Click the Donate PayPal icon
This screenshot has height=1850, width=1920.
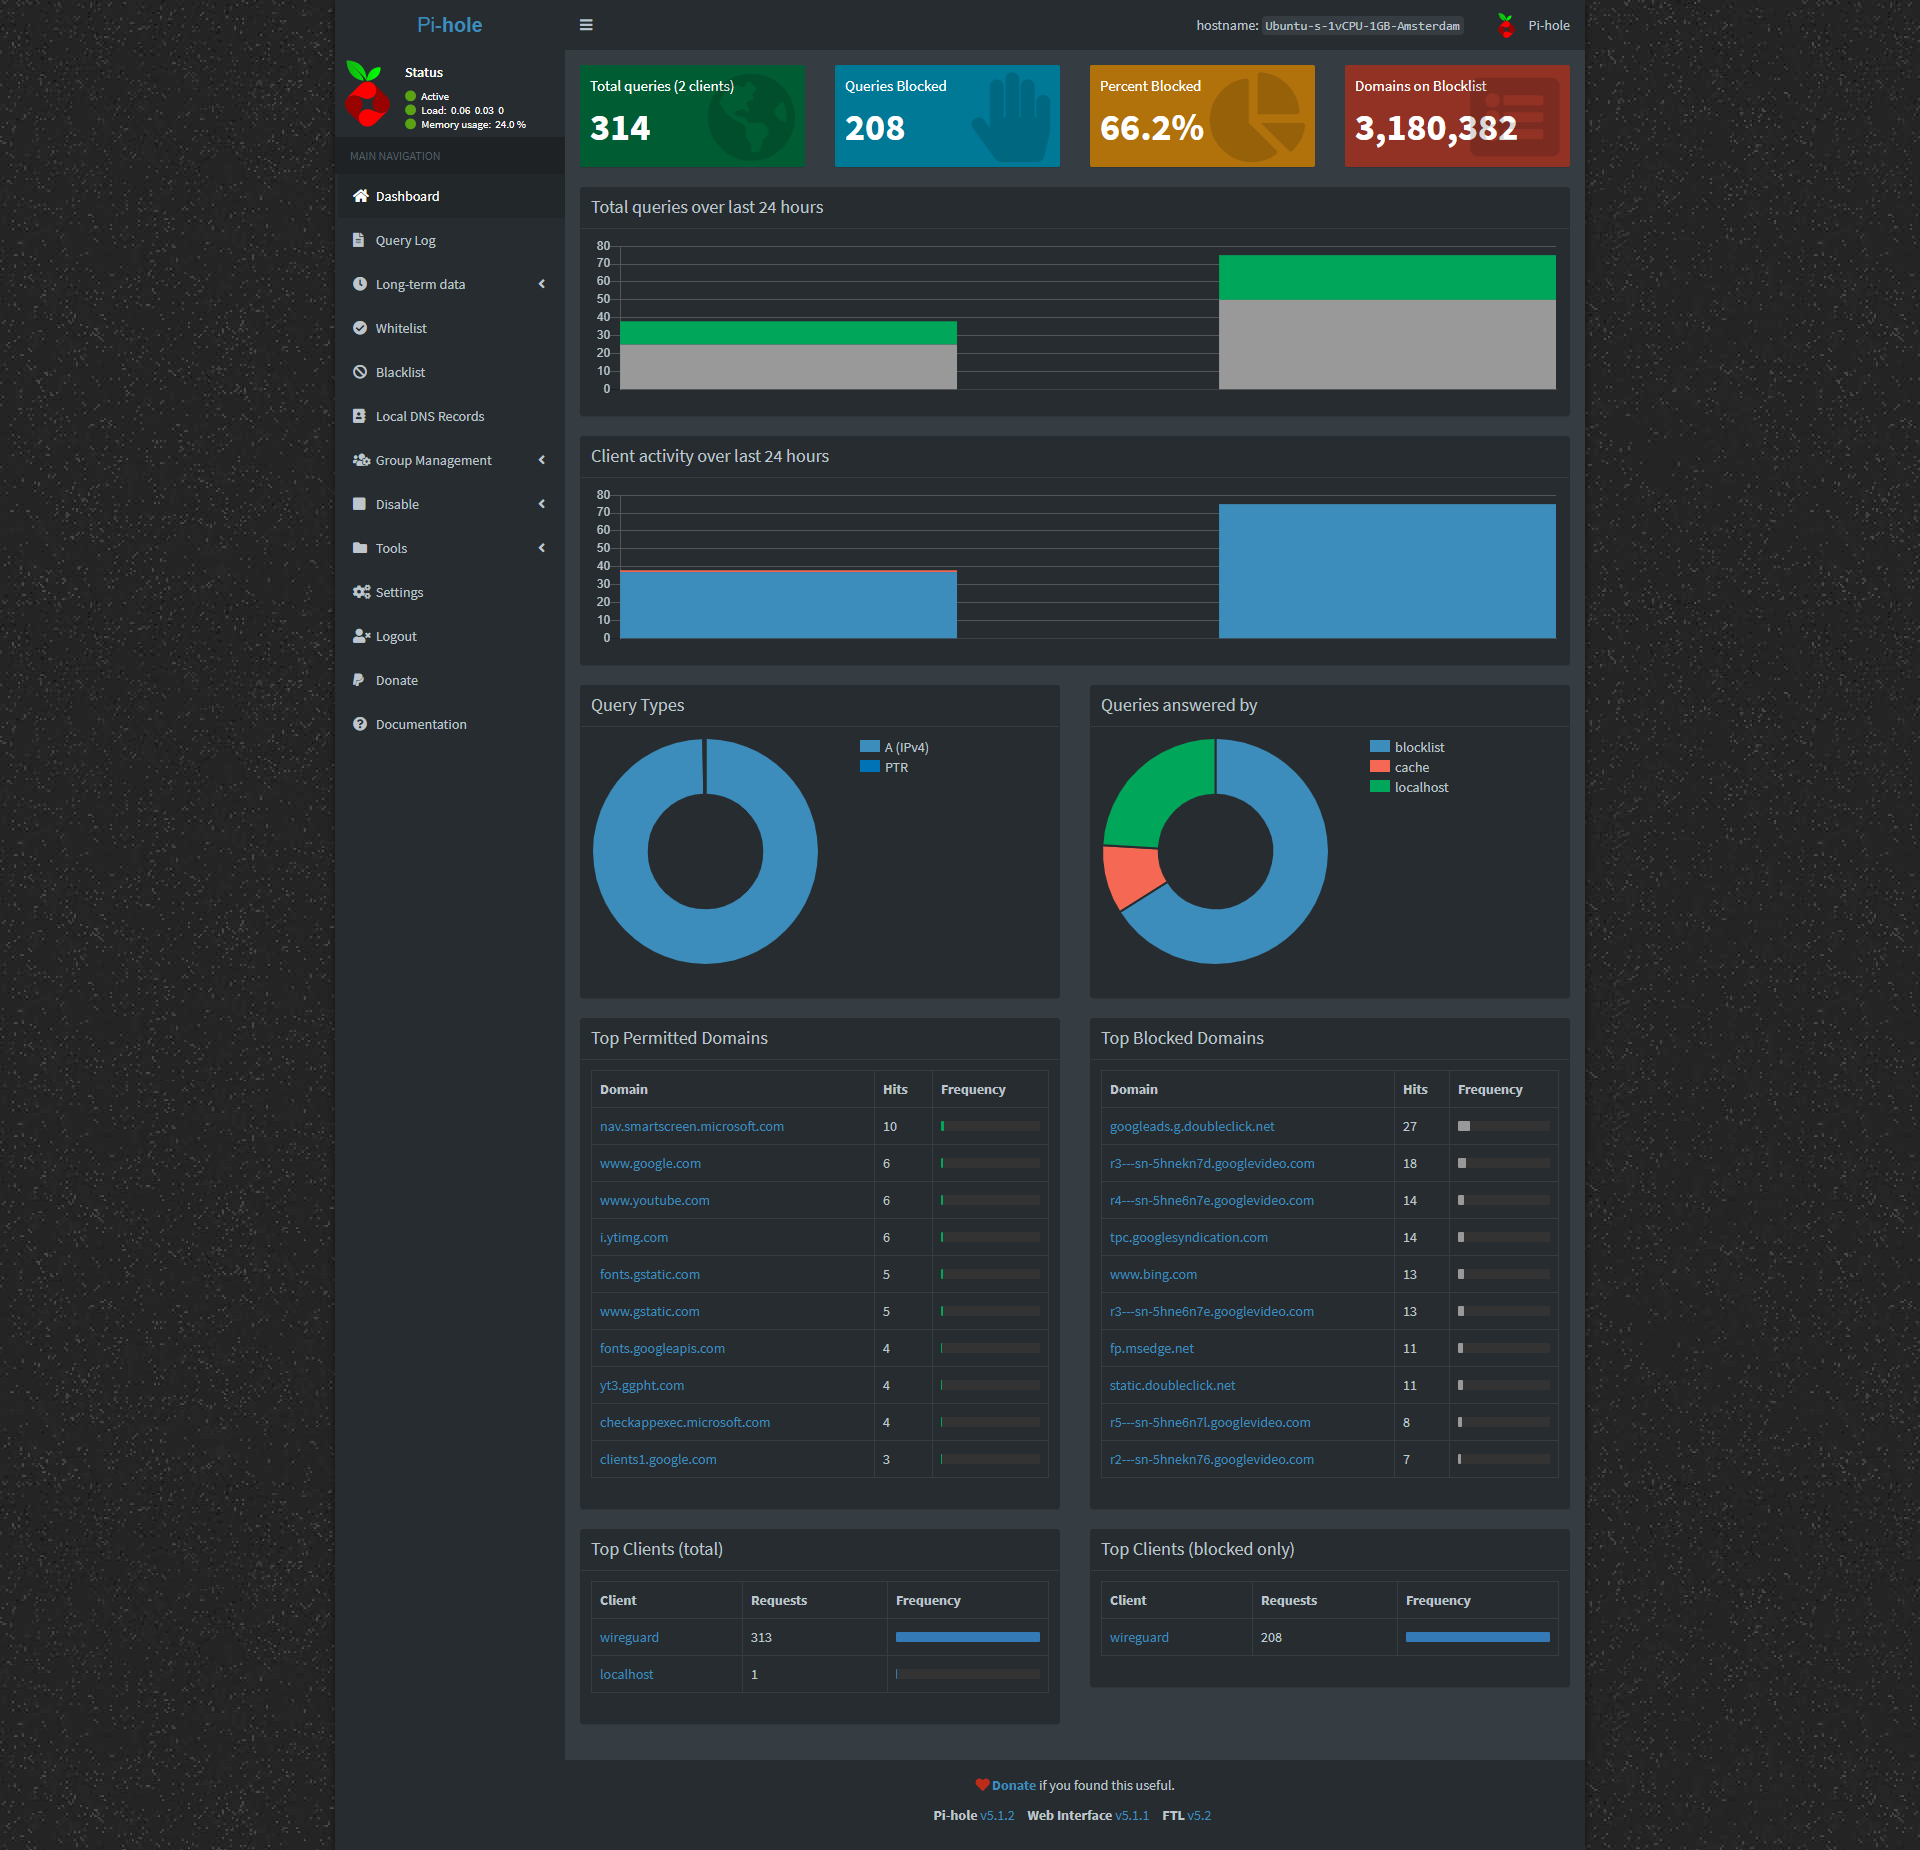point(358,680)
